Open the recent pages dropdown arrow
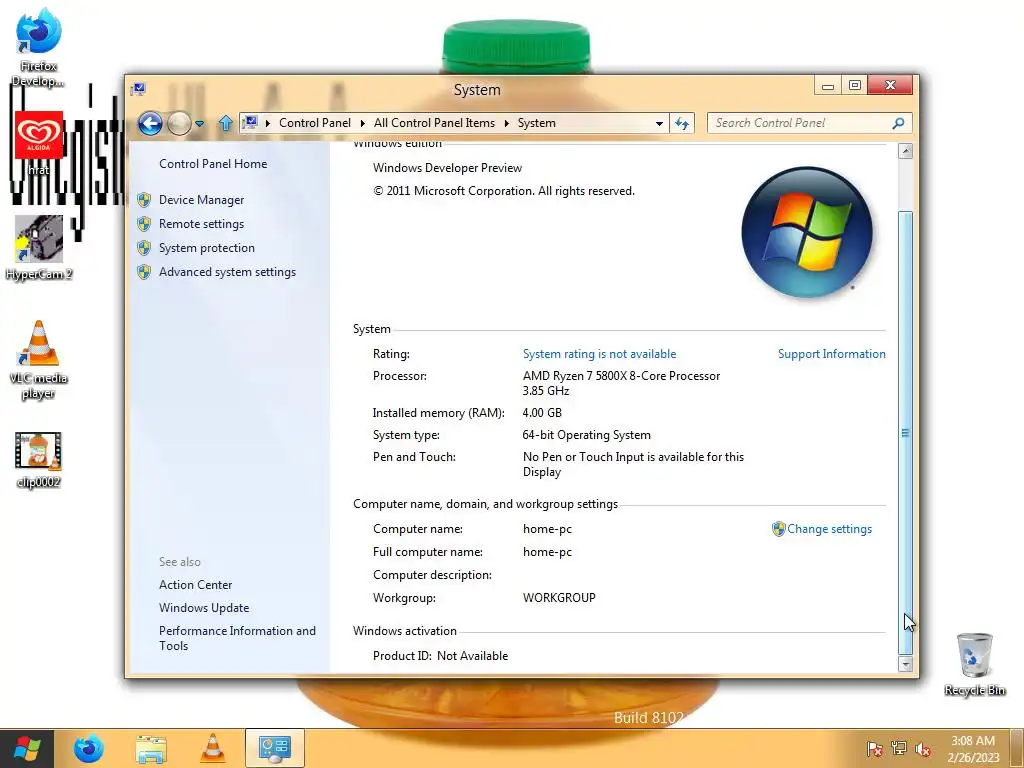 coord(199,123)
